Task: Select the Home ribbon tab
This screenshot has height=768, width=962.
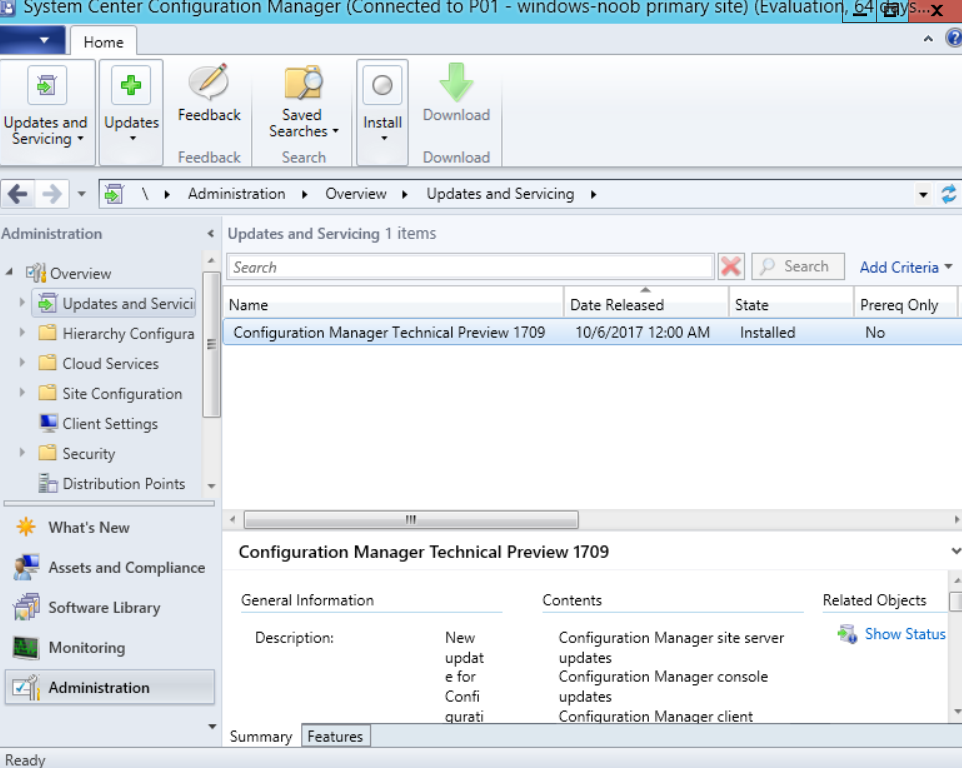Action: pyautogui.click(x=104, y=42)
